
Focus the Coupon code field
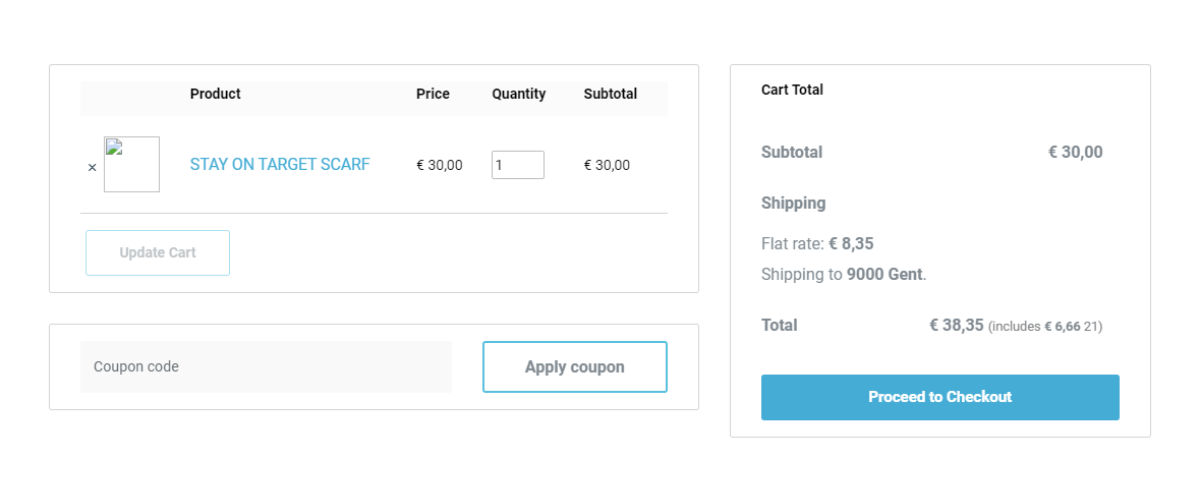click(x=266, y=367)
